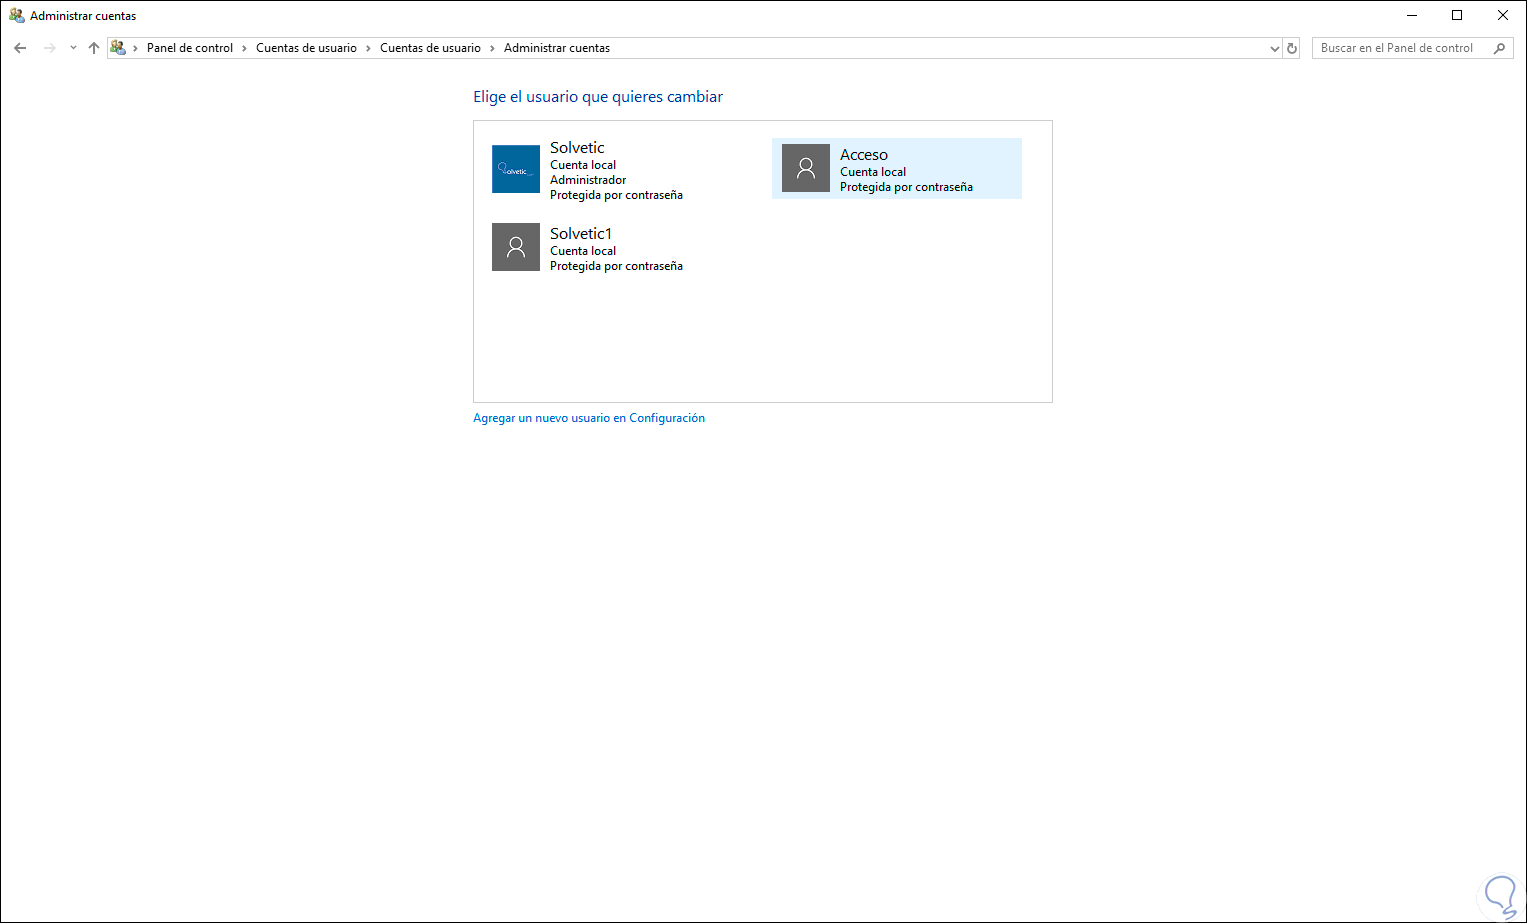Expand chevron after 'Panel de control' breadcrumb
Screen dimensions: 1527x923
pyautogui.click(x=244, y=48)
